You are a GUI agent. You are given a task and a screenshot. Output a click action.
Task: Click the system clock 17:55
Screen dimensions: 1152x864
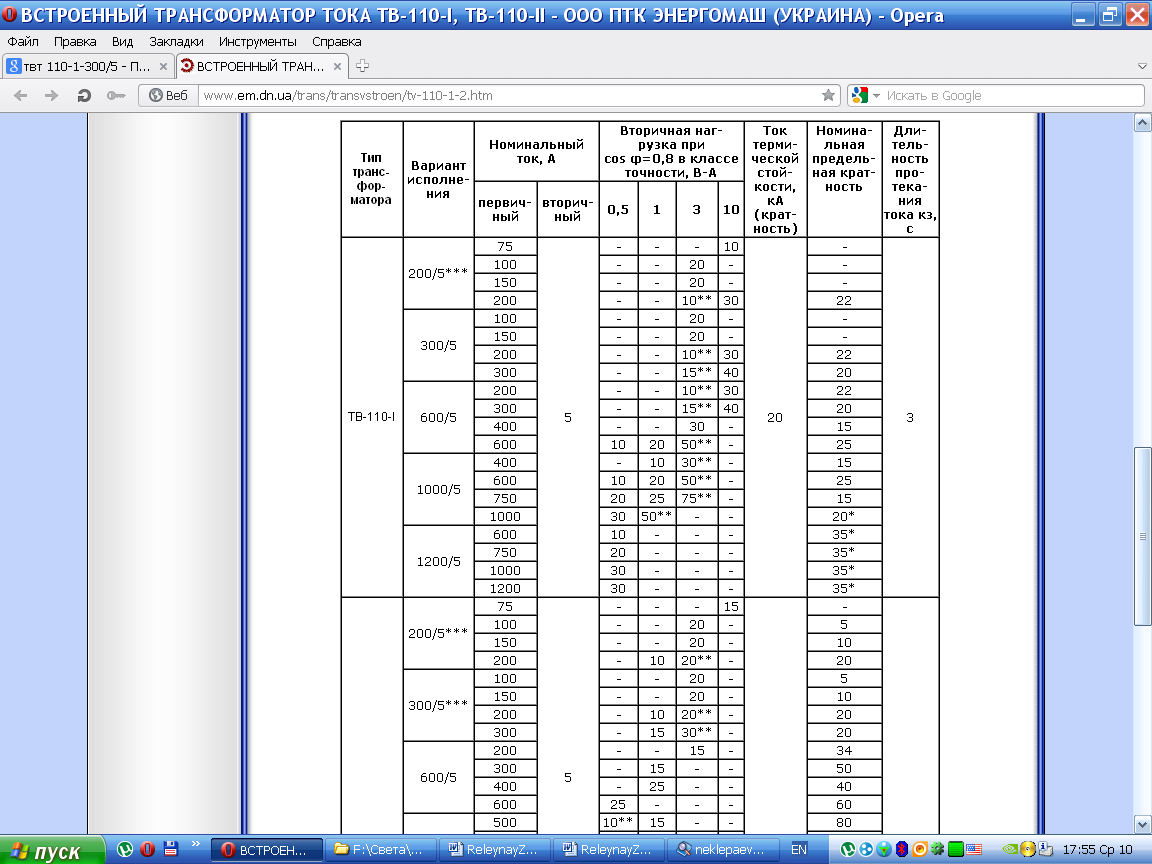click(x=1098, y=850)
